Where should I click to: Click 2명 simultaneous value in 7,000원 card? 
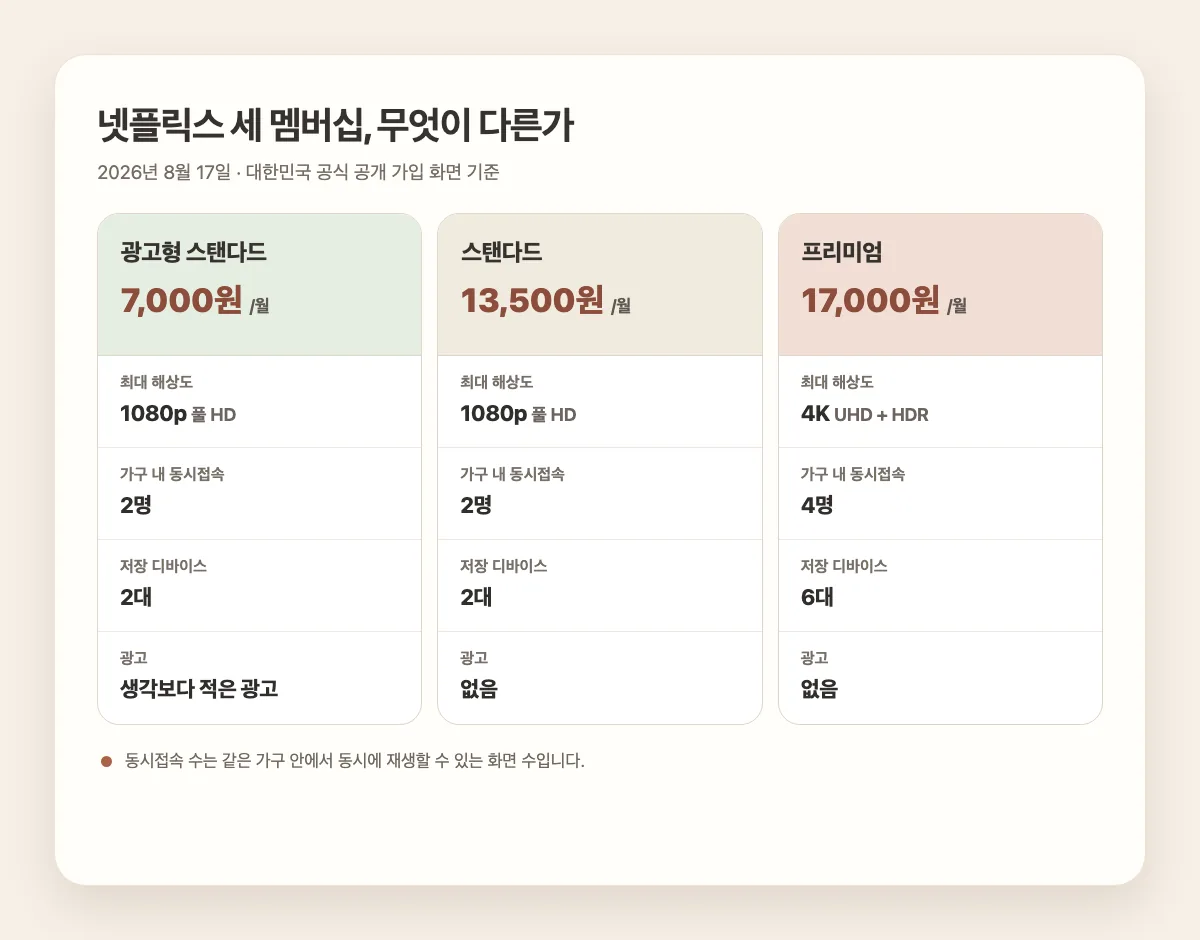click(135, 505)
